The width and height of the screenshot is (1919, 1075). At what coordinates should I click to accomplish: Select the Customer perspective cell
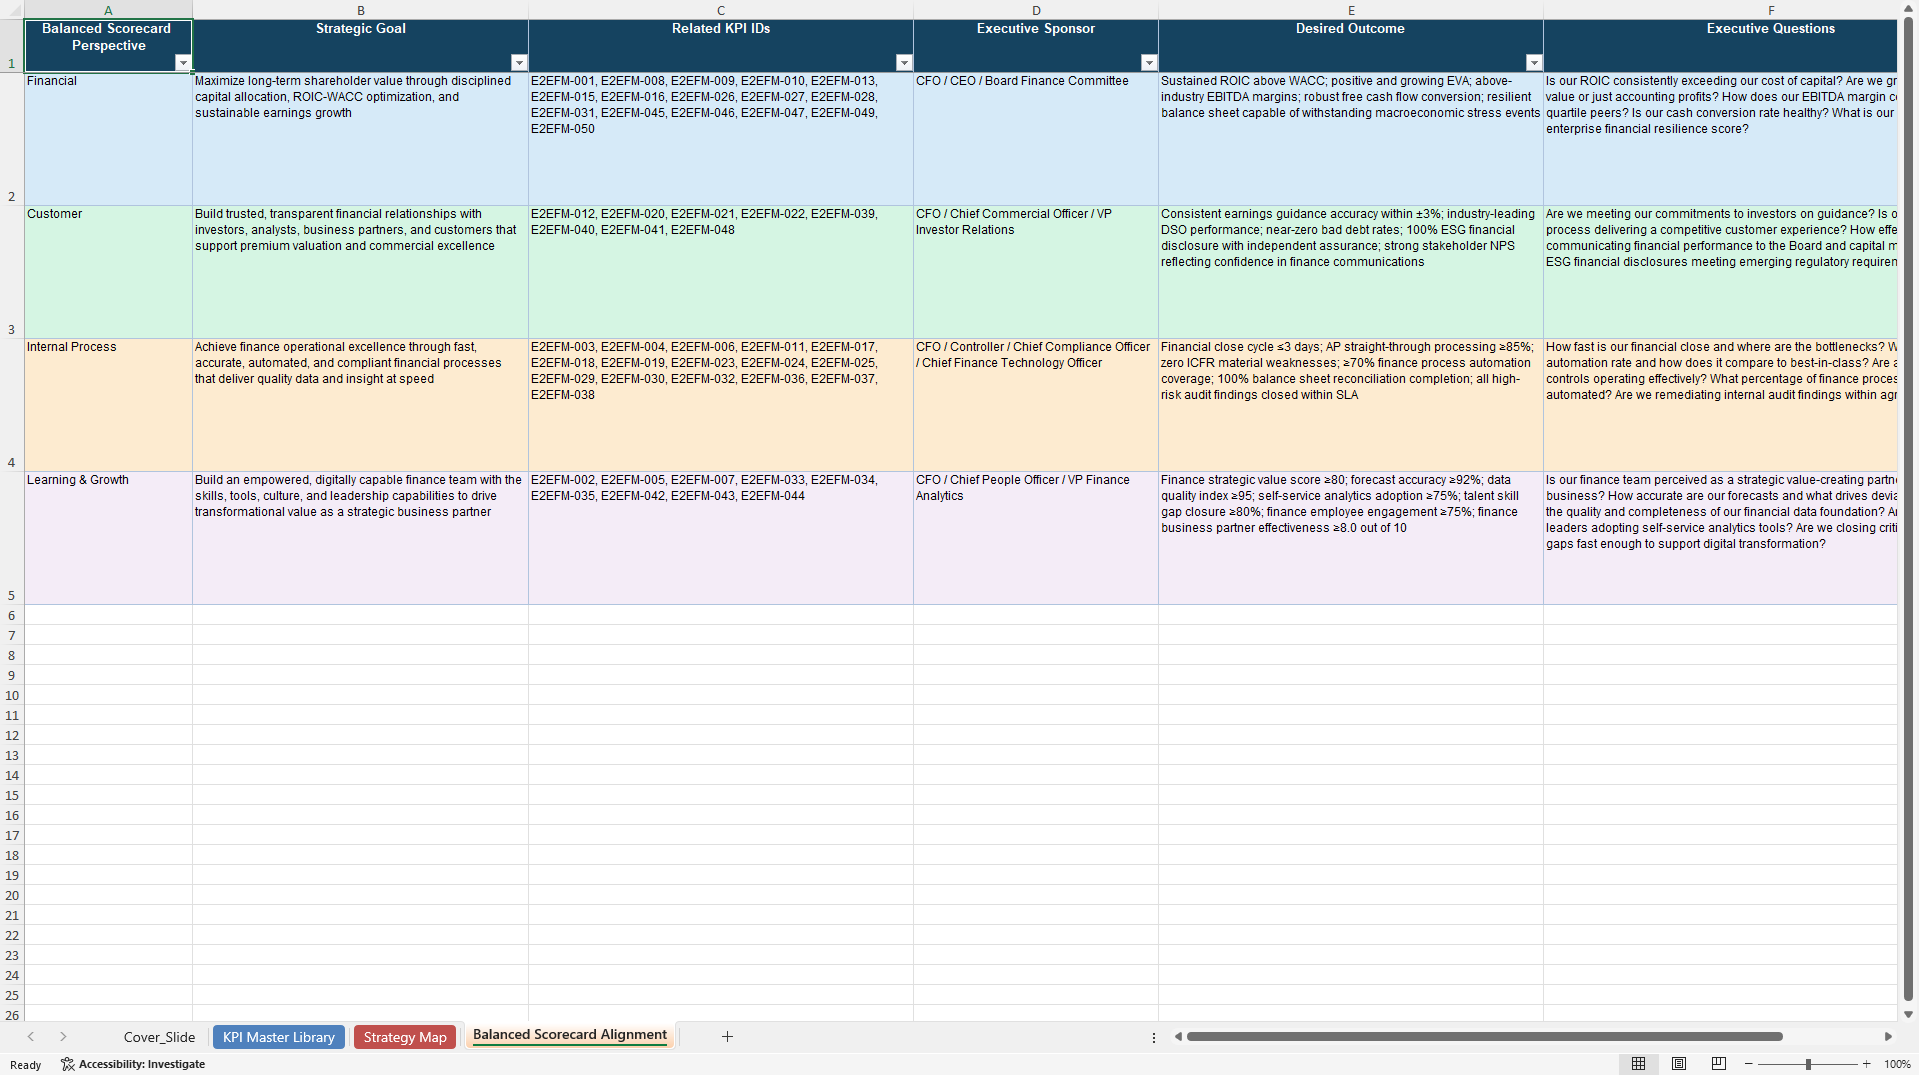click(108, 272)
